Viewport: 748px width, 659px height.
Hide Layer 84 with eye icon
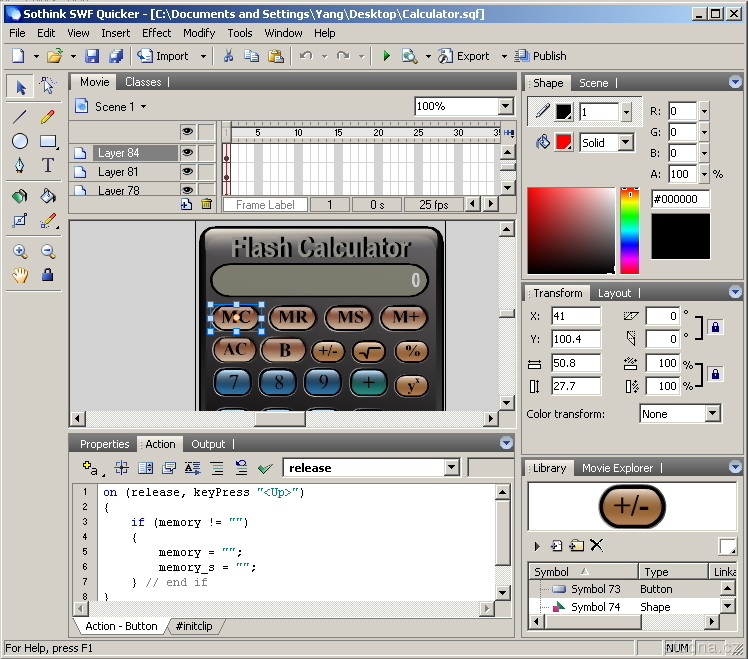click(x=187, y=153)
